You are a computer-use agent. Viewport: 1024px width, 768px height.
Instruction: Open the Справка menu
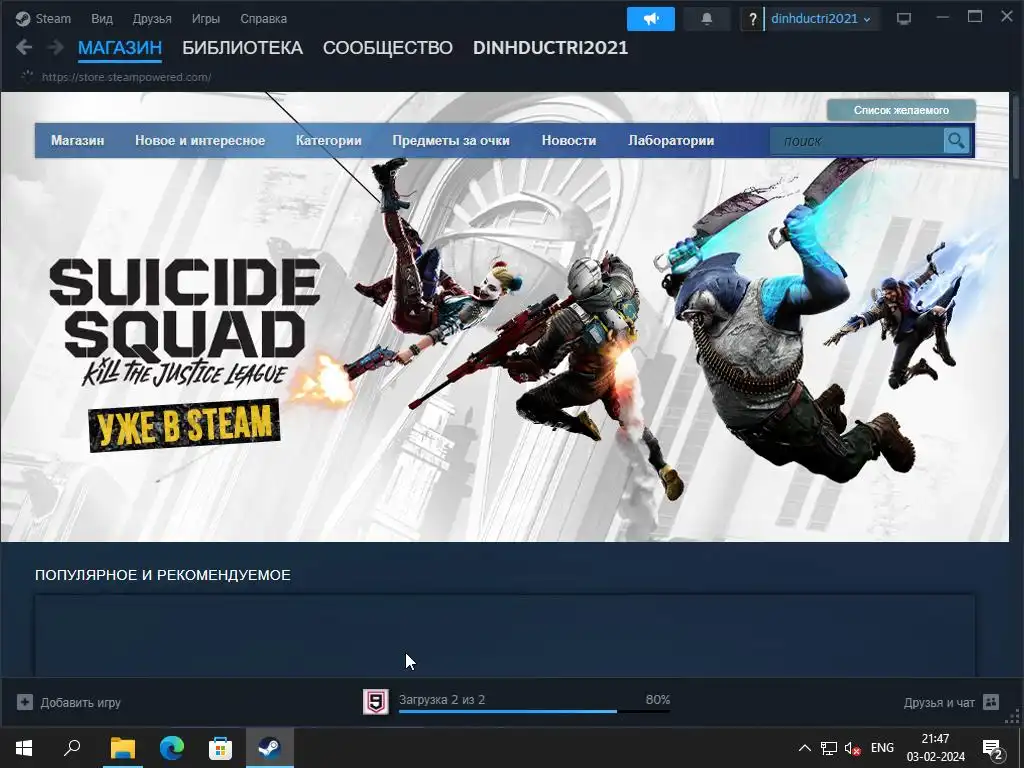[x=263, y=18]
